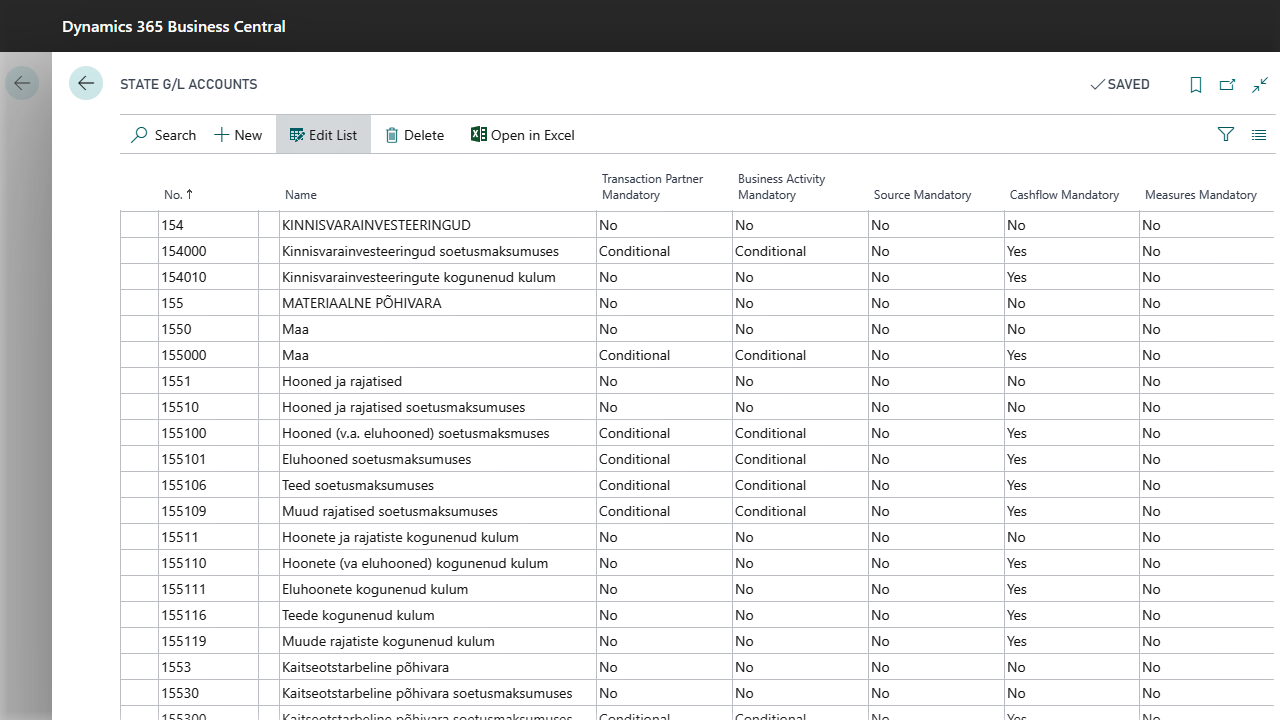Select account number 155101
This screenshot has width=1280, height=720.
tap(208, 459)
